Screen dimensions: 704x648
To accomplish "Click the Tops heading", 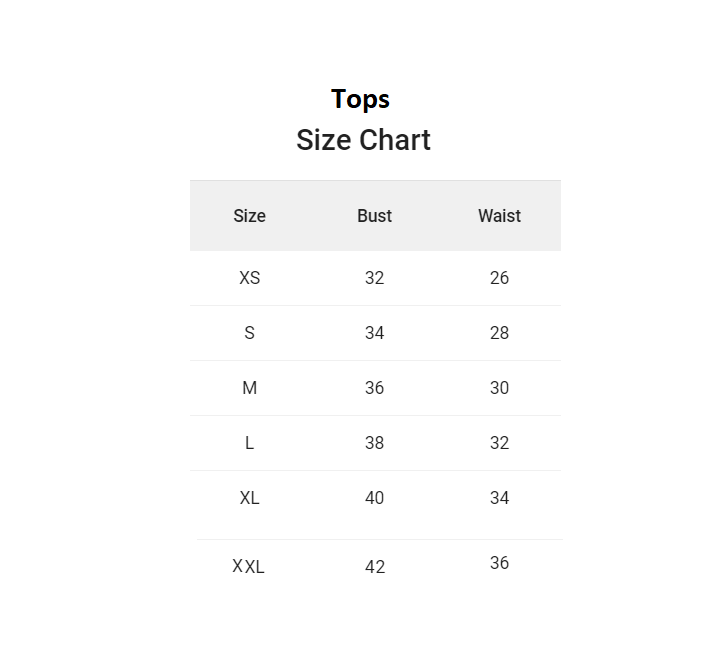I will pyautogui.click(x=360, y=99).
